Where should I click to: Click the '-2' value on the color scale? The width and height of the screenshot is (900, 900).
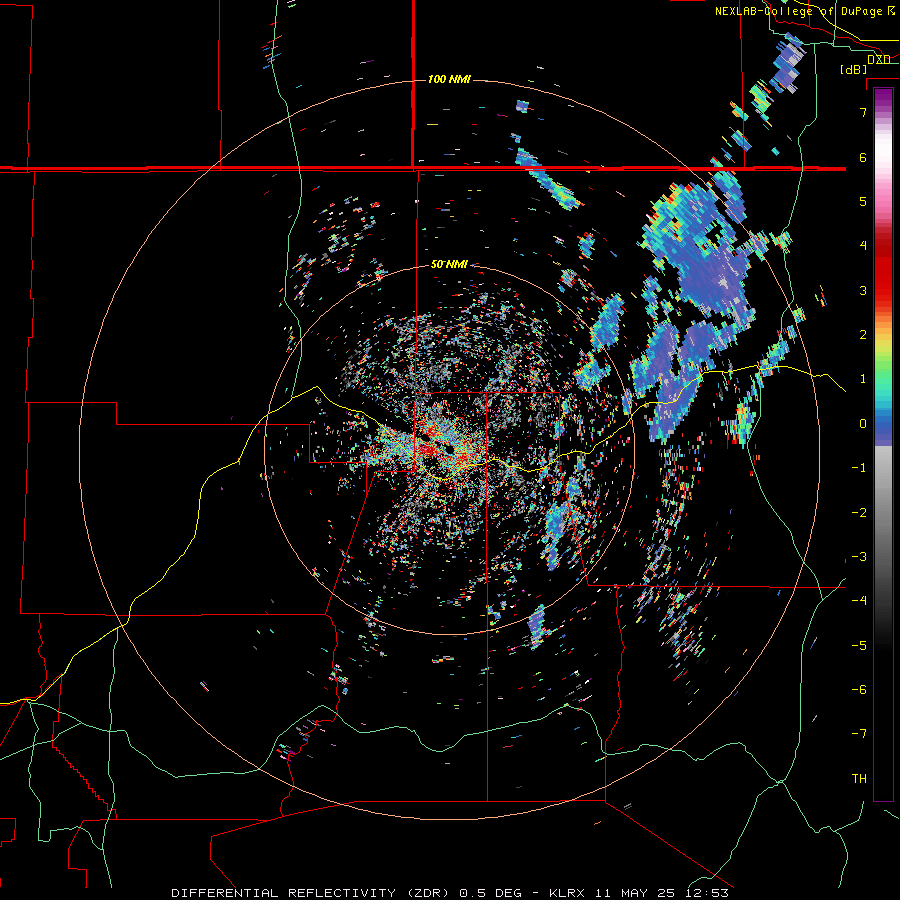point(859,513)
